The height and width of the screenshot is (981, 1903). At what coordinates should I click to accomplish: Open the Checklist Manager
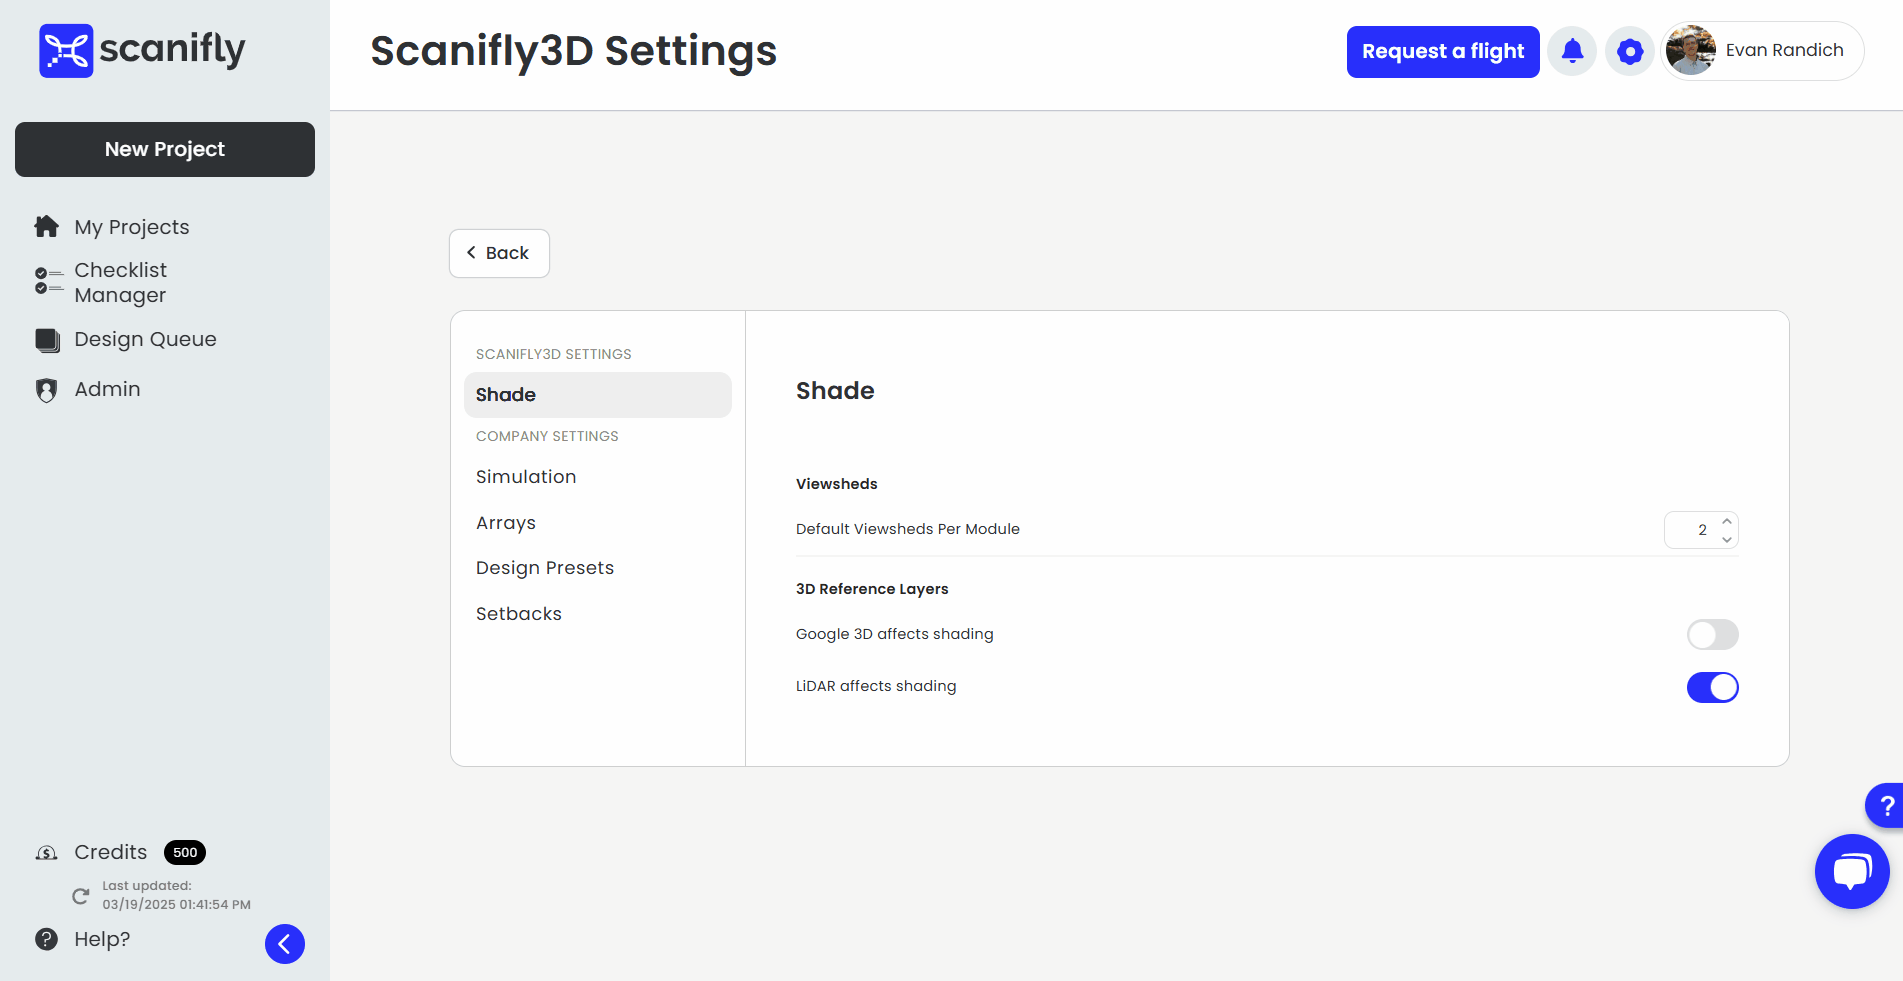point(120,282)
